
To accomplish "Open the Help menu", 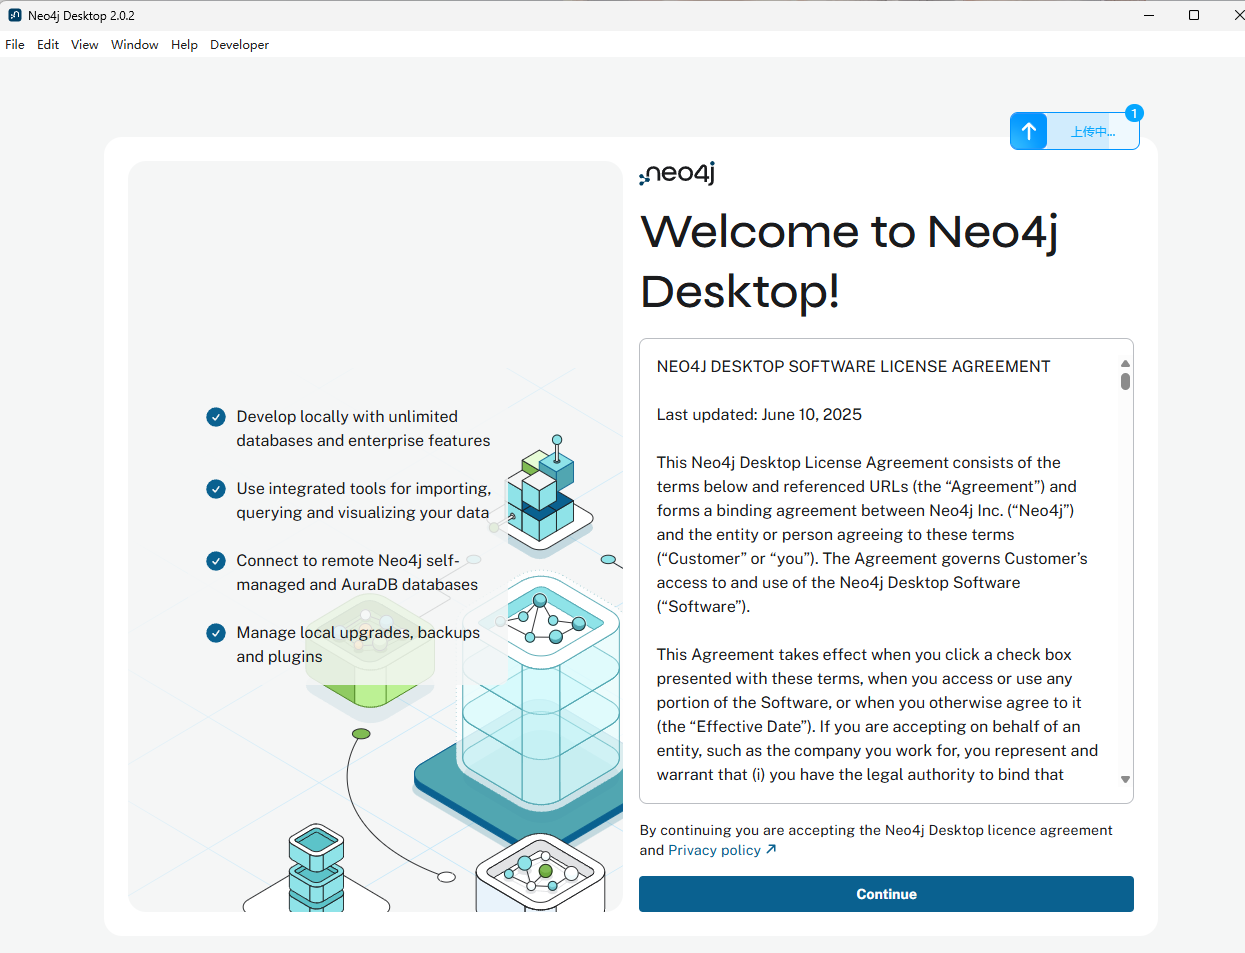I will click(x=184, y=45).
